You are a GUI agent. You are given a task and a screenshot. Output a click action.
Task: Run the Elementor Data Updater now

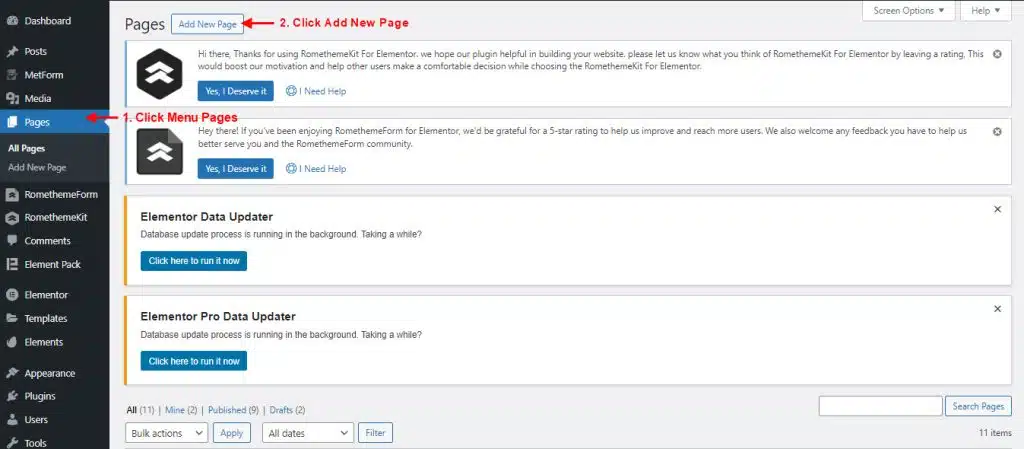[194, 260]
